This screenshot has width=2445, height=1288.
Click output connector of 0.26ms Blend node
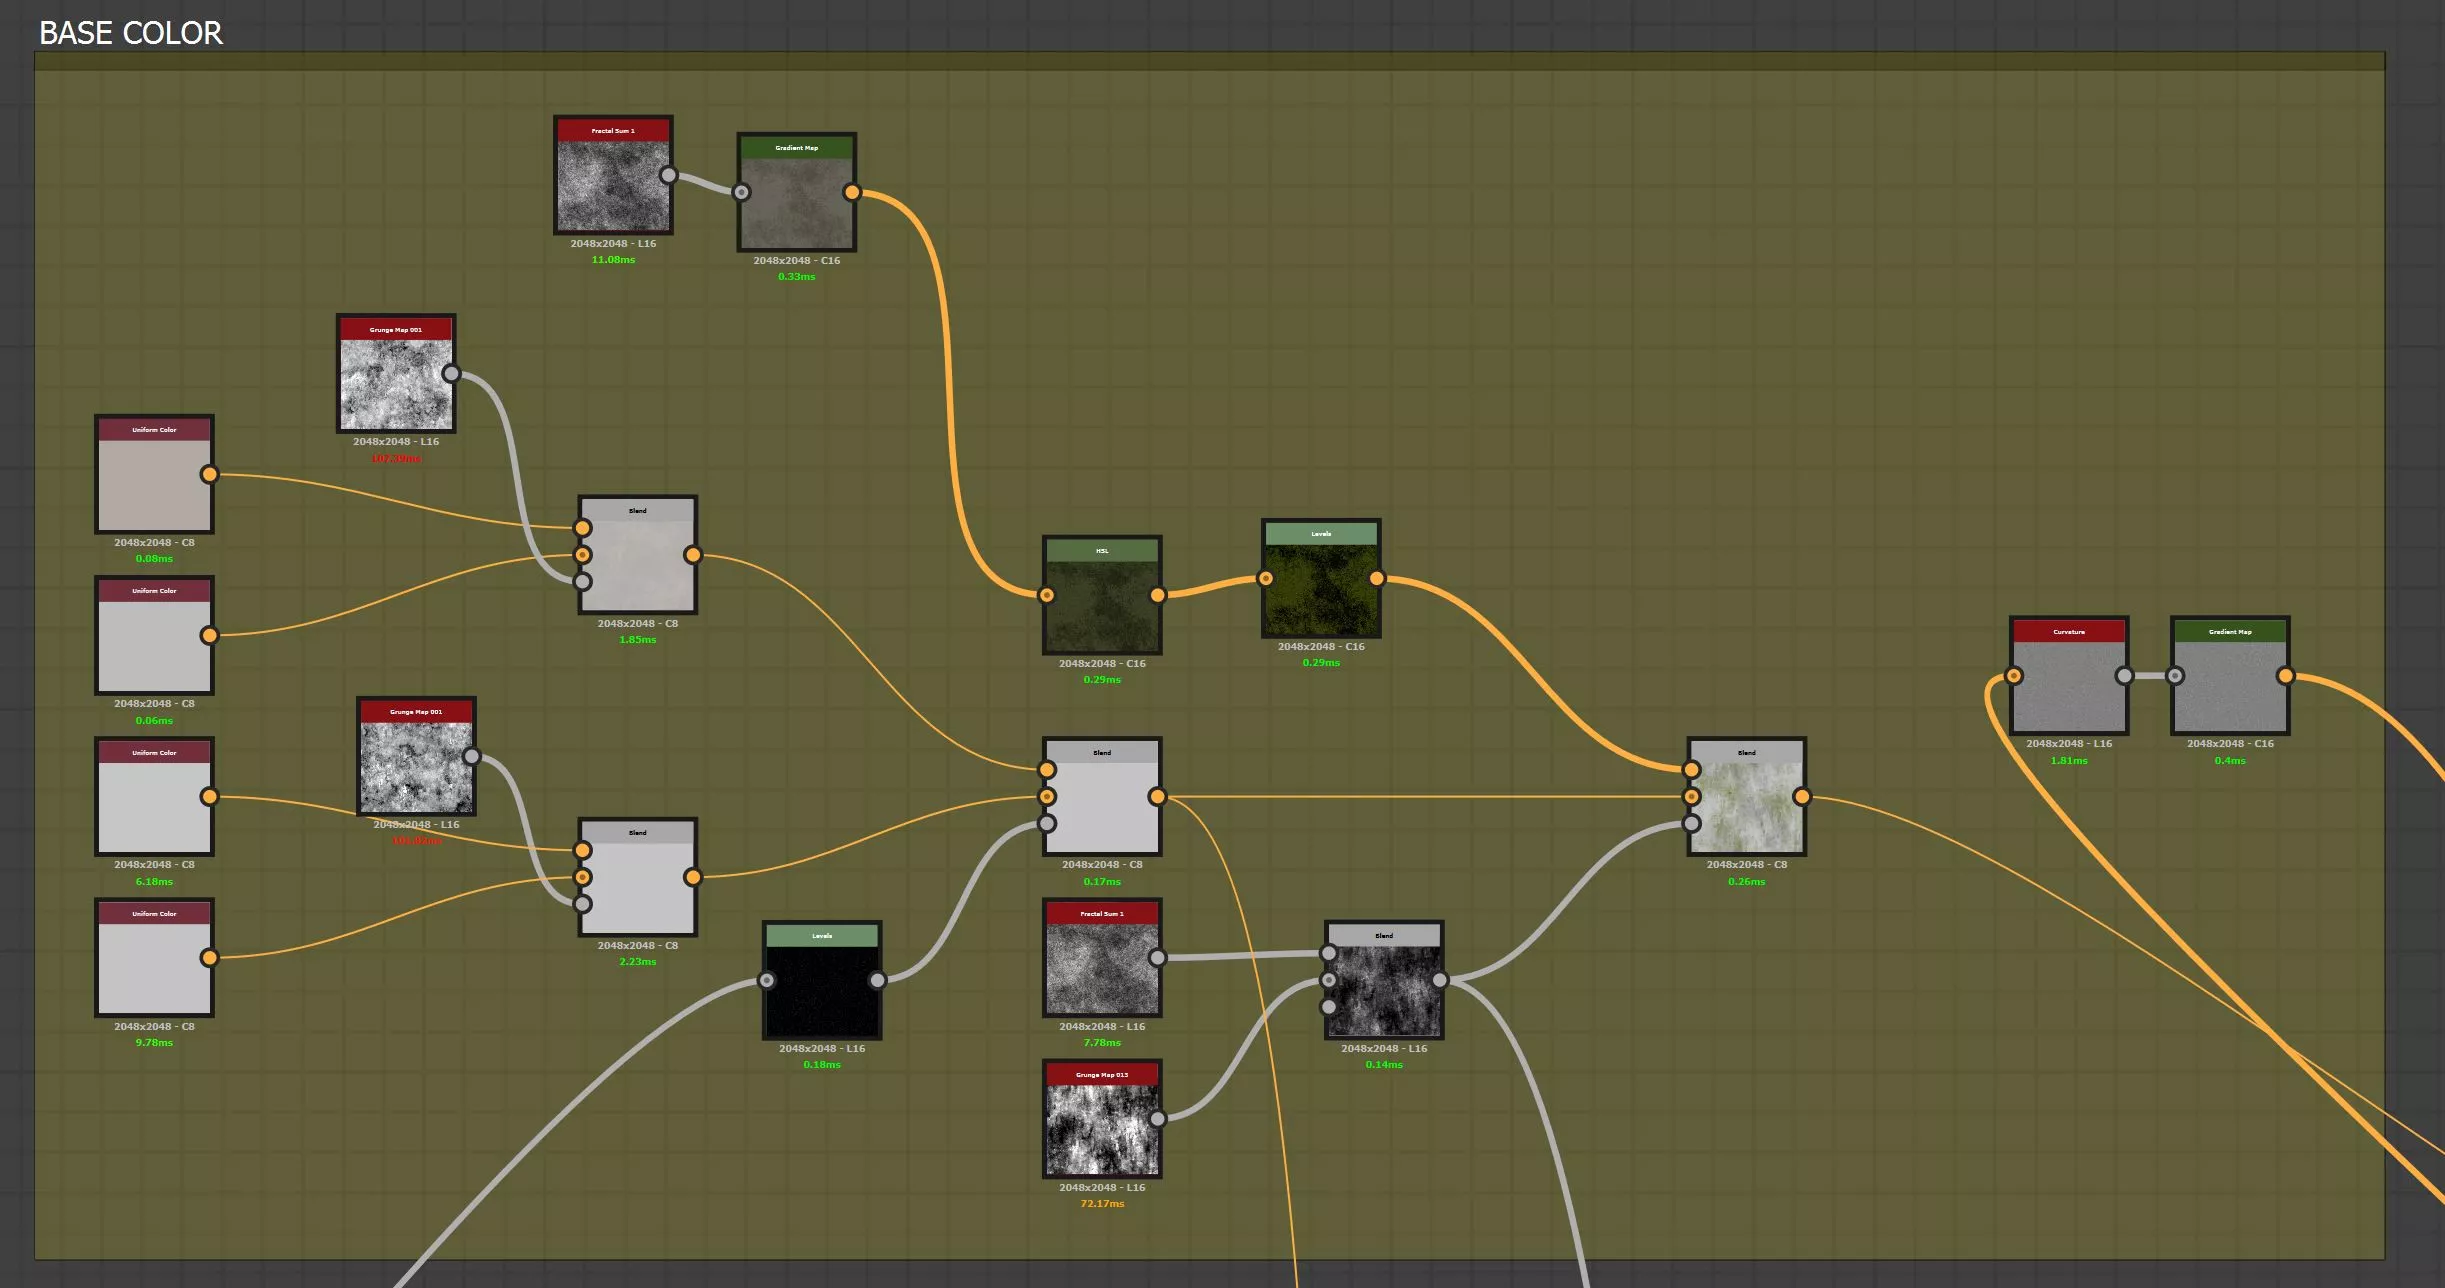[1801, 797]
